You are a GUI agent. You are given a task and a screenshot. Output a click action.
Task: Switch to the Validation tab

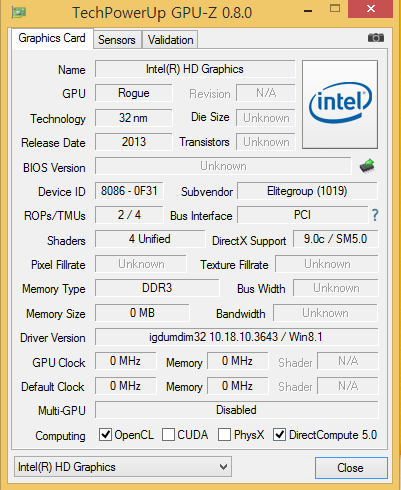170,40
